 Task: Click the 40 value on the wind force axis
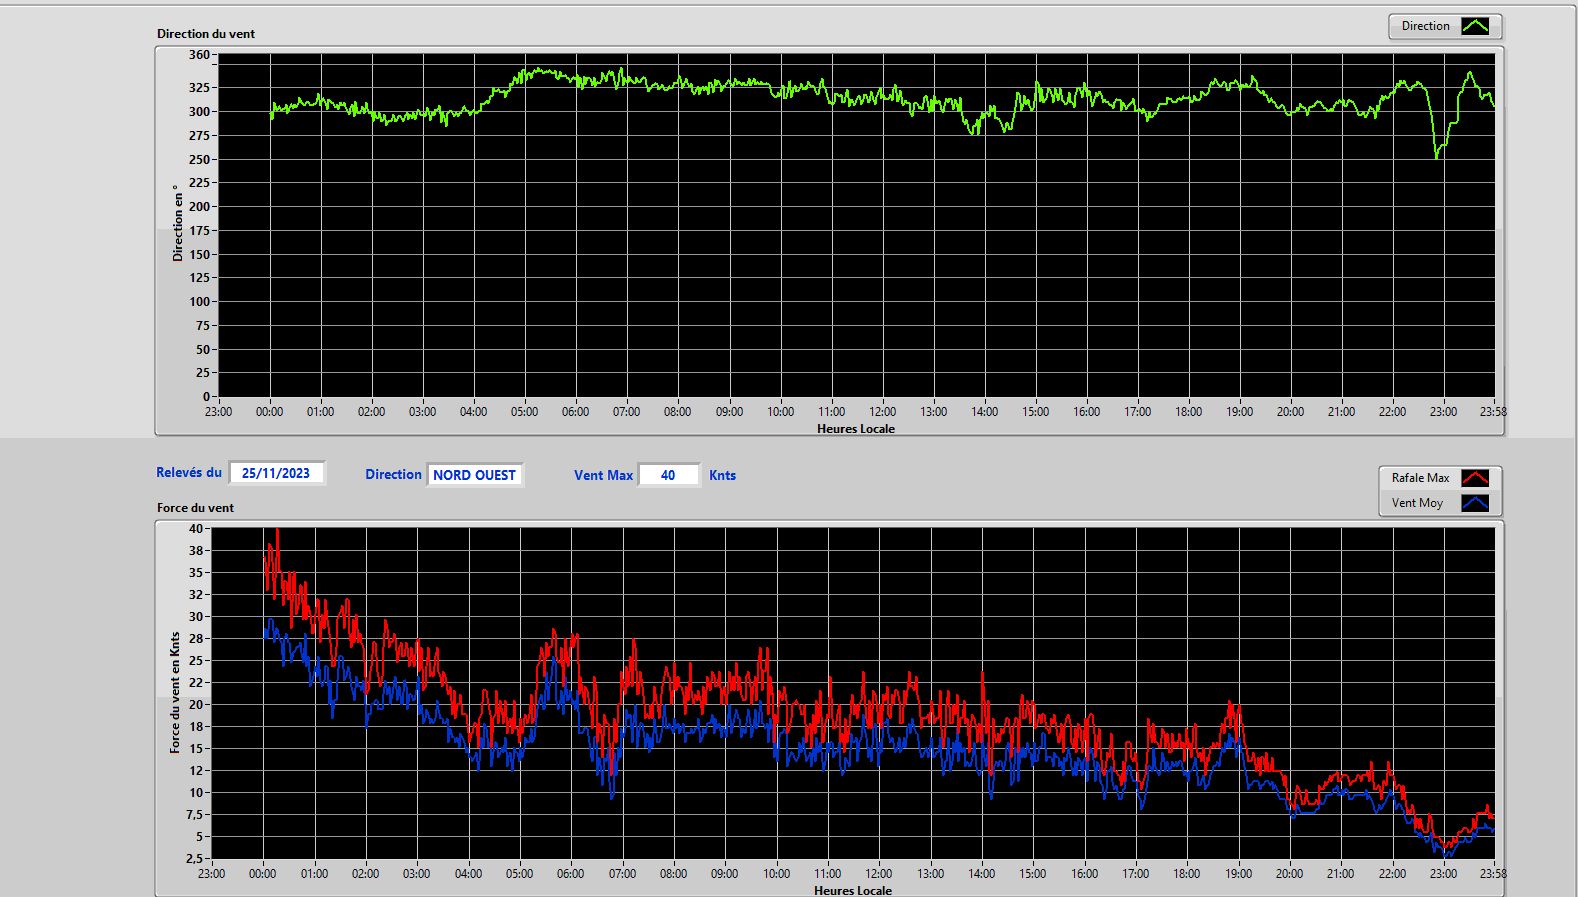(x=196, y=529)
